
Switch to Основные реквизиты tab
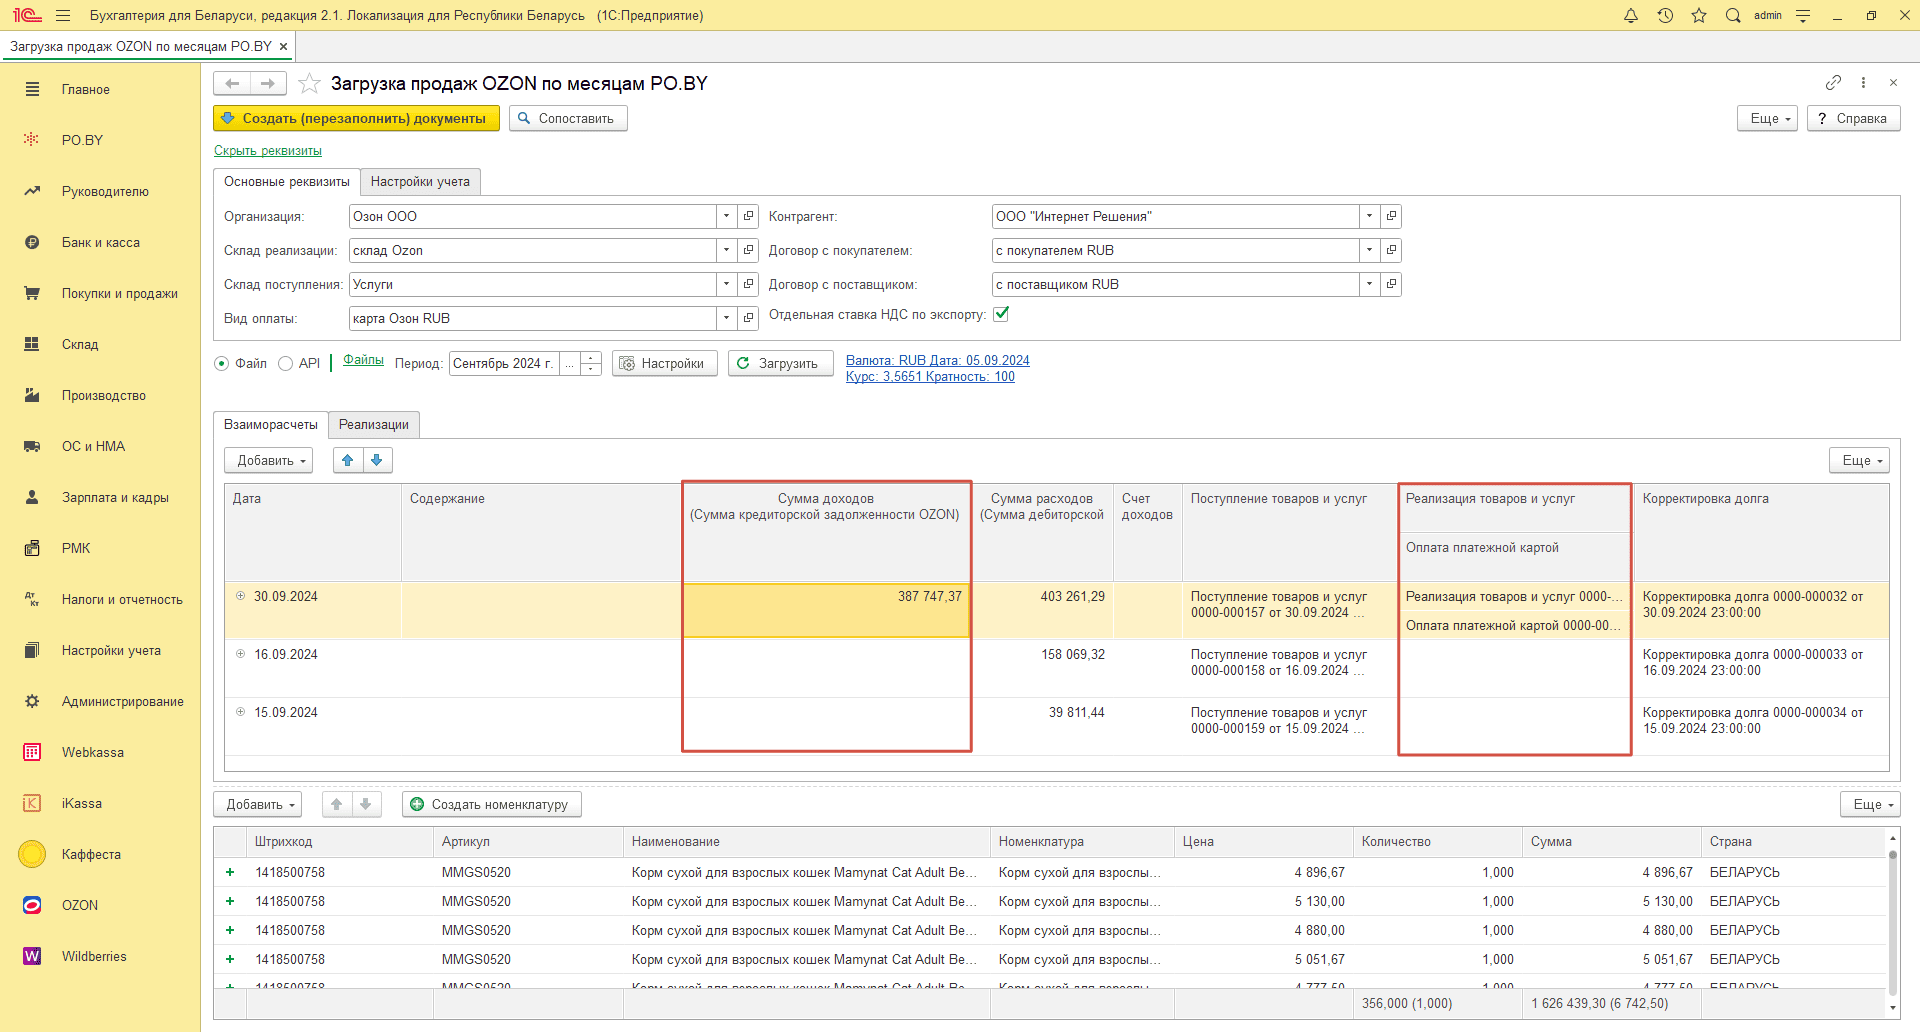click(x=287, y=182)
